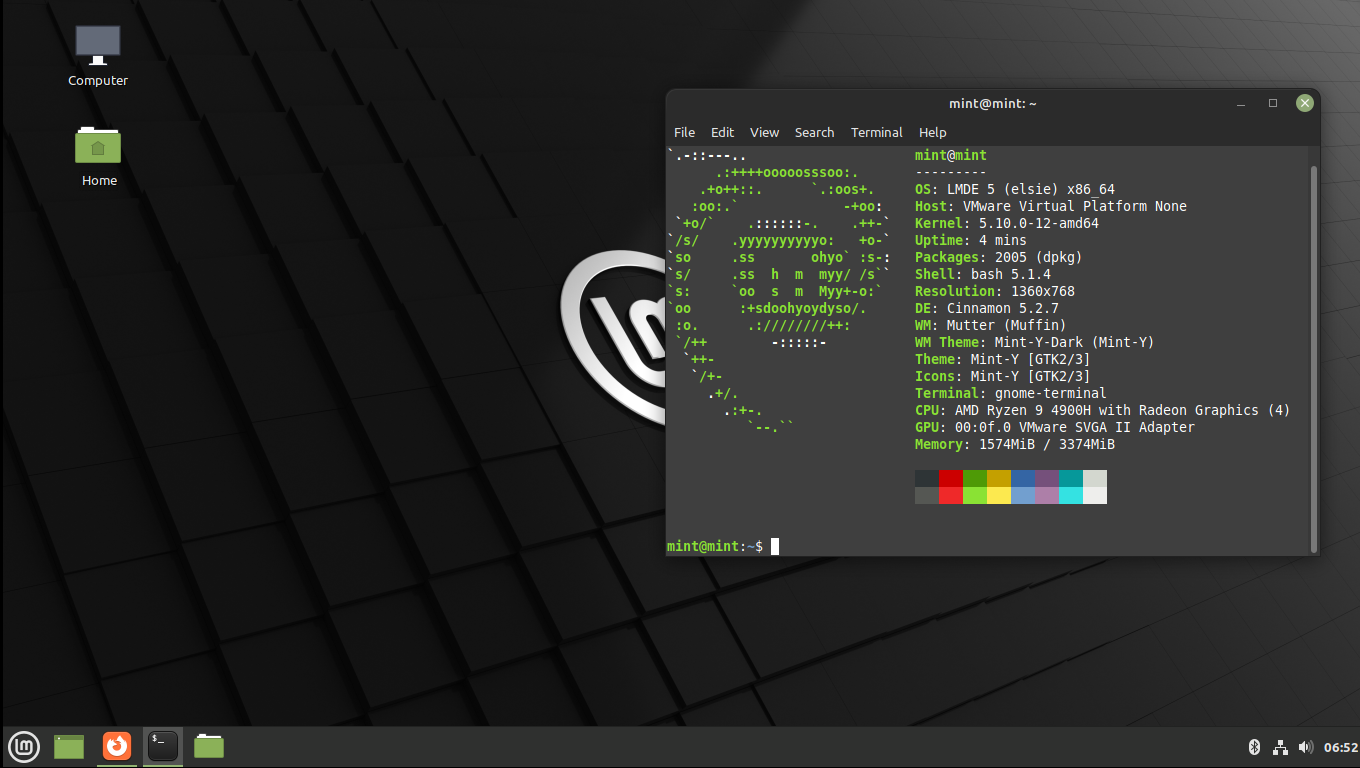Minimize the terminal window
This screenshot has height=768, width=1360.
[x=1241, y=103]
